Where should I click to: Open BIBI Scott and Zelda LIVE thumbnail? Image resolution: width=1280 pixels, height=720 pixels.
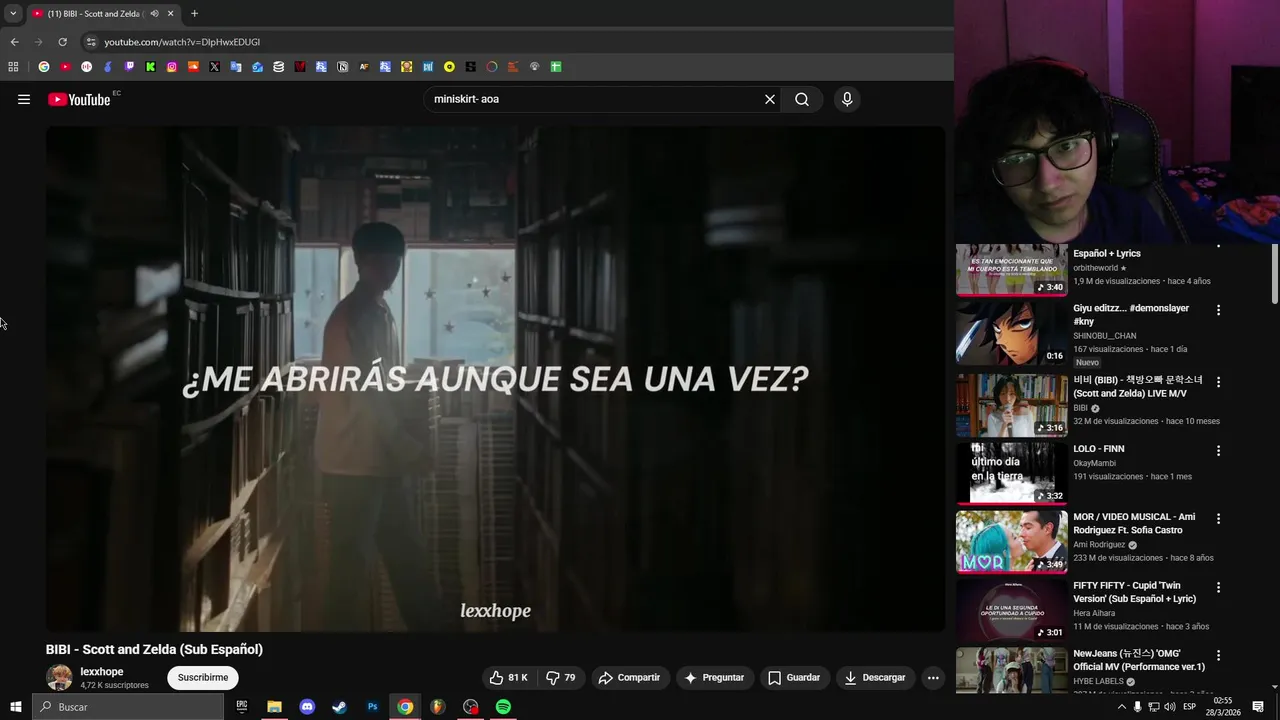[x=1011, y=405]
